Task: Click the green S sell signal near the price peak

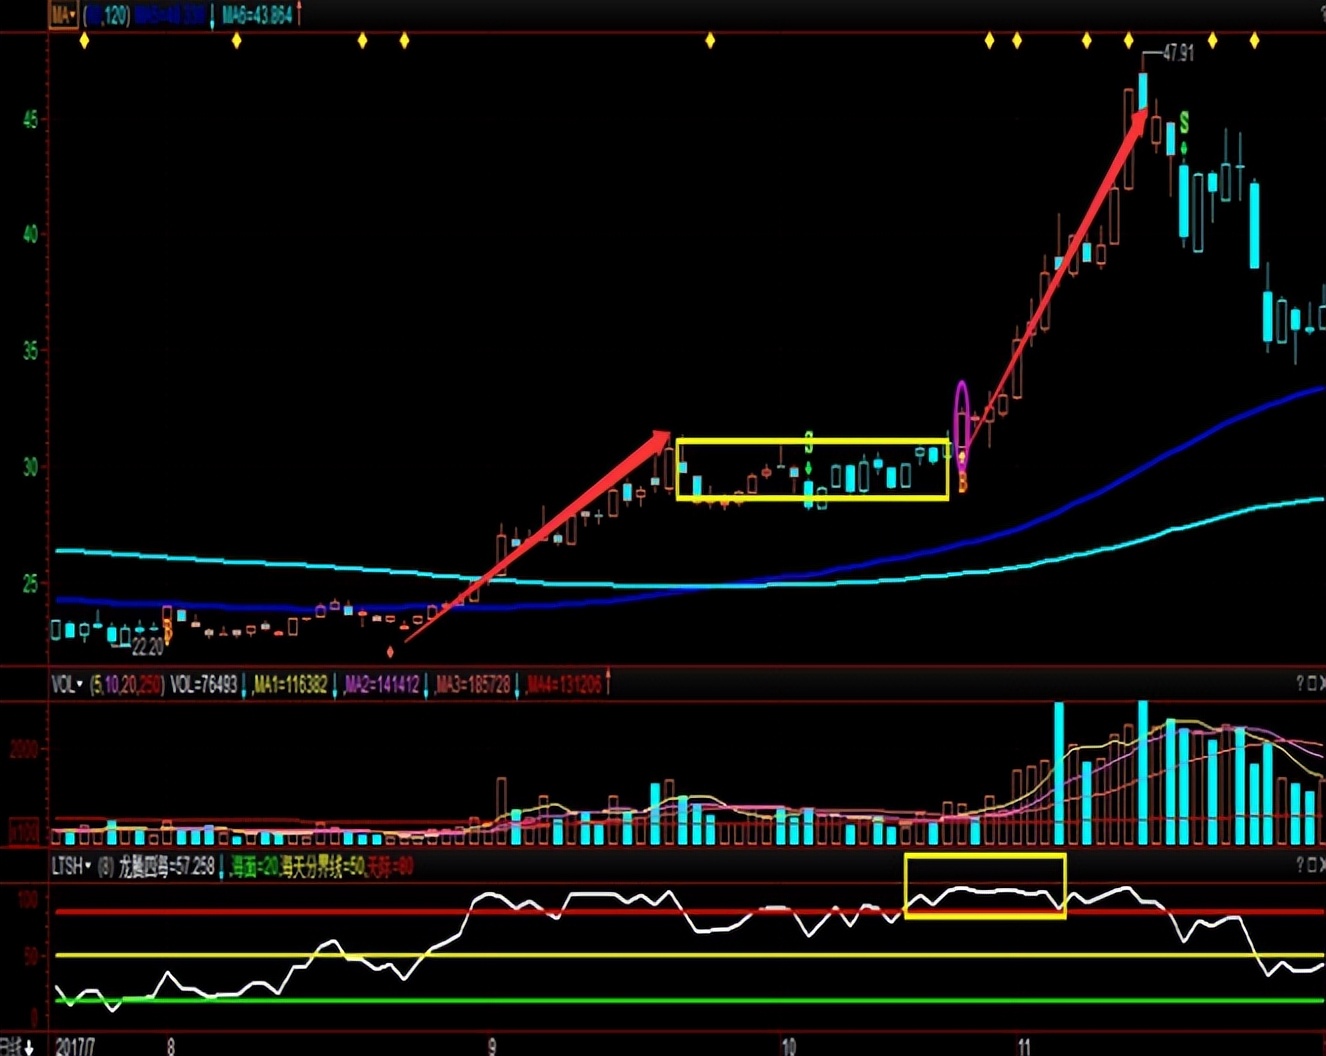Action: point(1184,123)
